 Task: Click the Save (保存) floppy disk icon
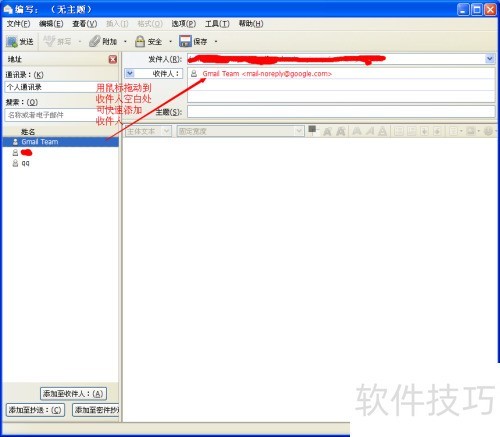click(x=185, y=41)
